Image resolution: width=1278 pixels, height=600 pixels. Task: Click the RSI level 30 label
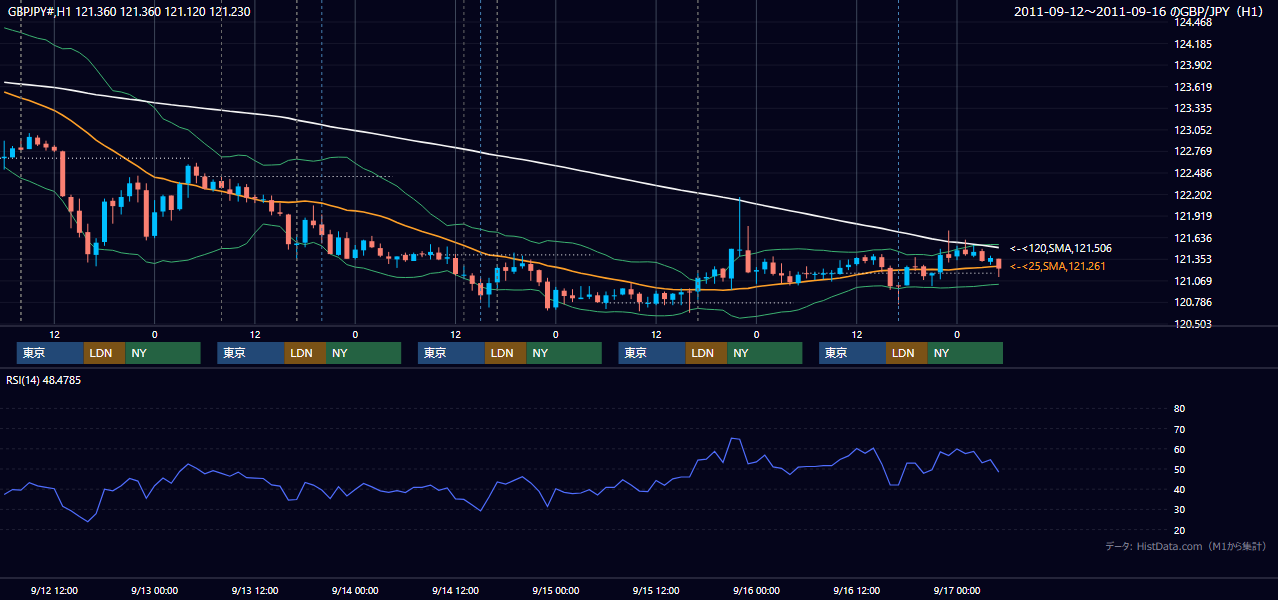pos(1179,510)
